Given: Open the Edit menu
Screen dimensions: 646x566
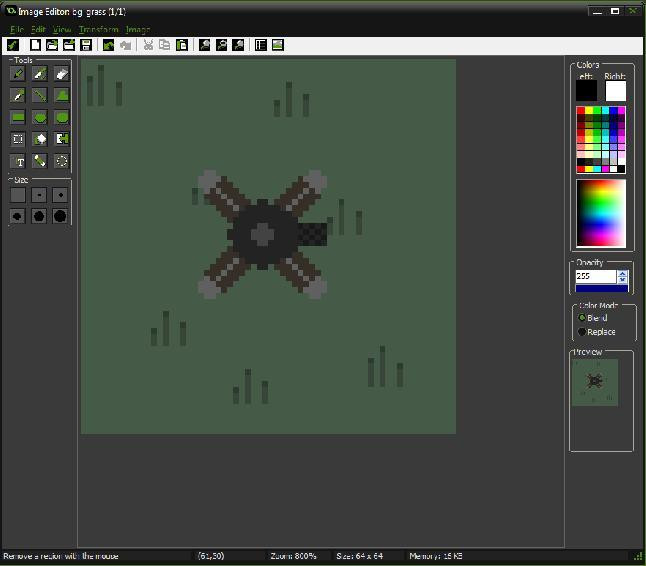Looking at the screenshot, I should click(38, 30).
